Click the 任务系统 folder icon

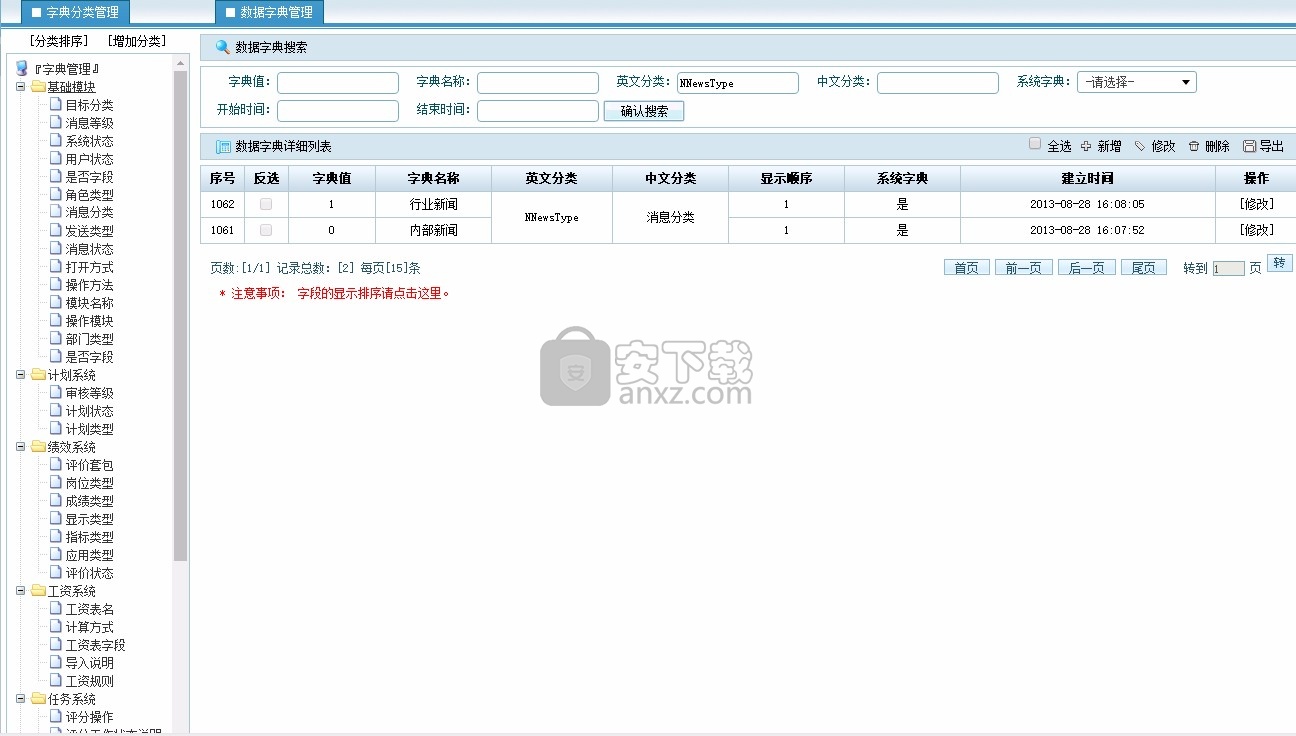(x=39, y=699)
